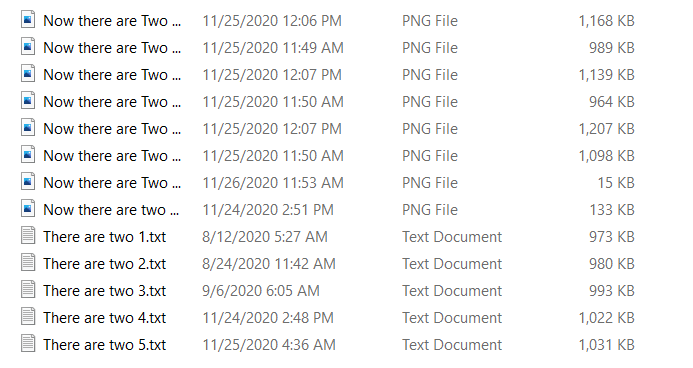
Task: Click date 11/24/2020 2:48 PM entry
Action: coord(268,318)
